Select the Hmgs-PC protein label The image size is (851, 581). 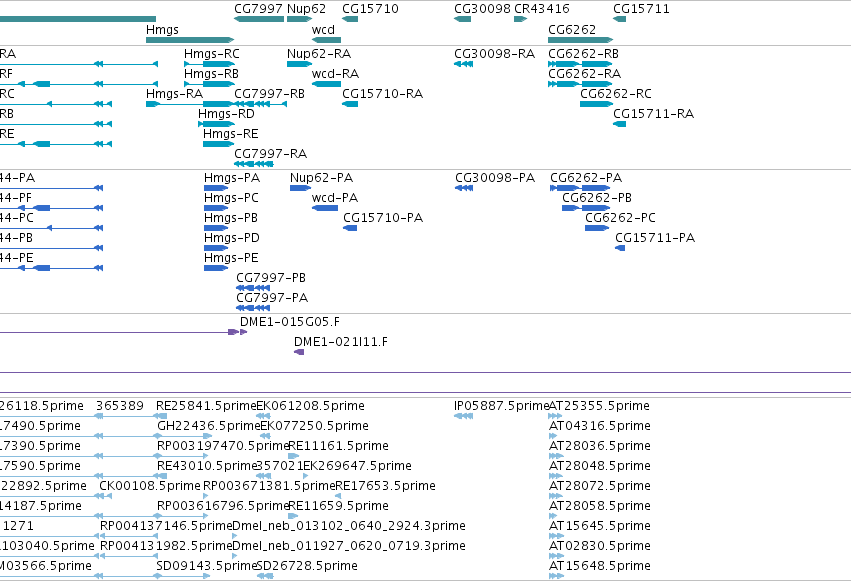(x=231, y=198)
